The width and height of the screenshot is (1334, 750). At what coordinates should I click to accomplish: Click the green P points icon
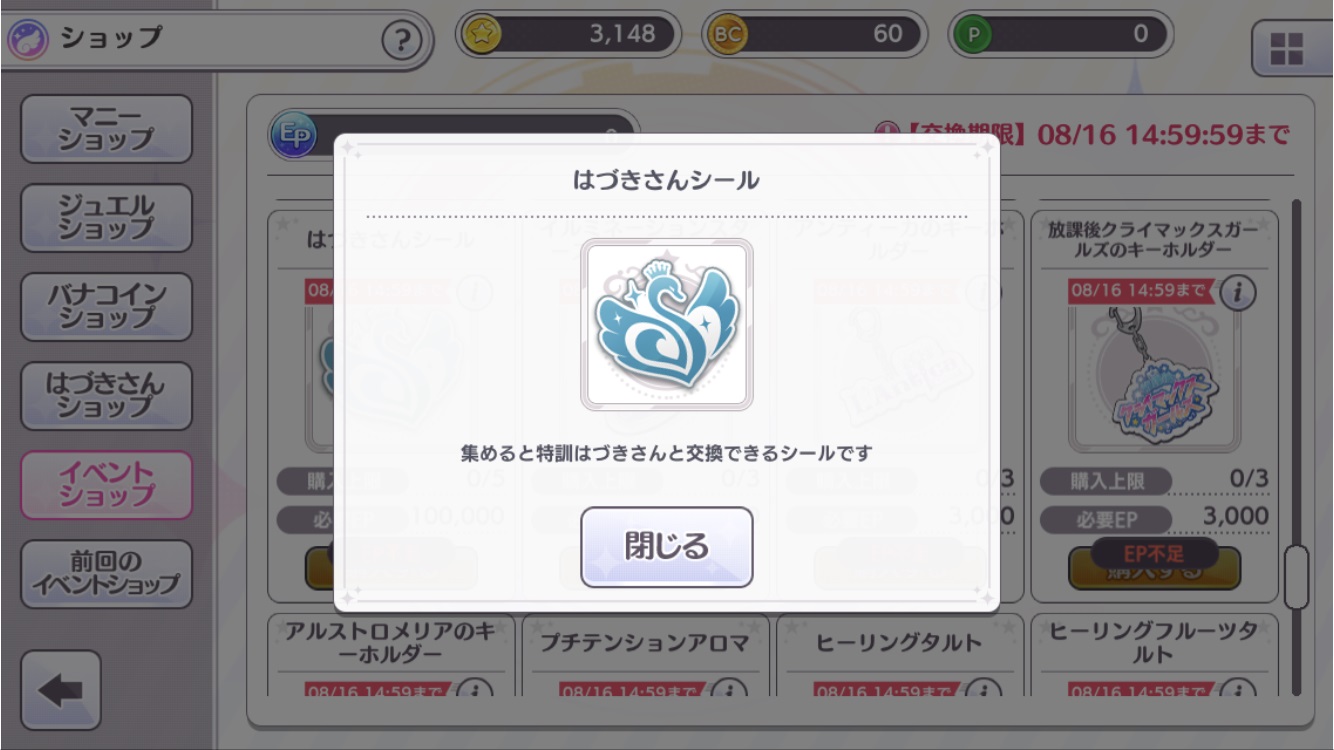(x=972, y=35)
